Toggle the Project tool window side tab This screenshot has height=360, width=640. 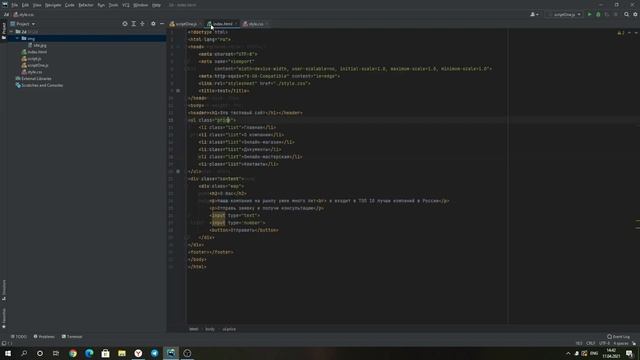click(x=4, y=31)
